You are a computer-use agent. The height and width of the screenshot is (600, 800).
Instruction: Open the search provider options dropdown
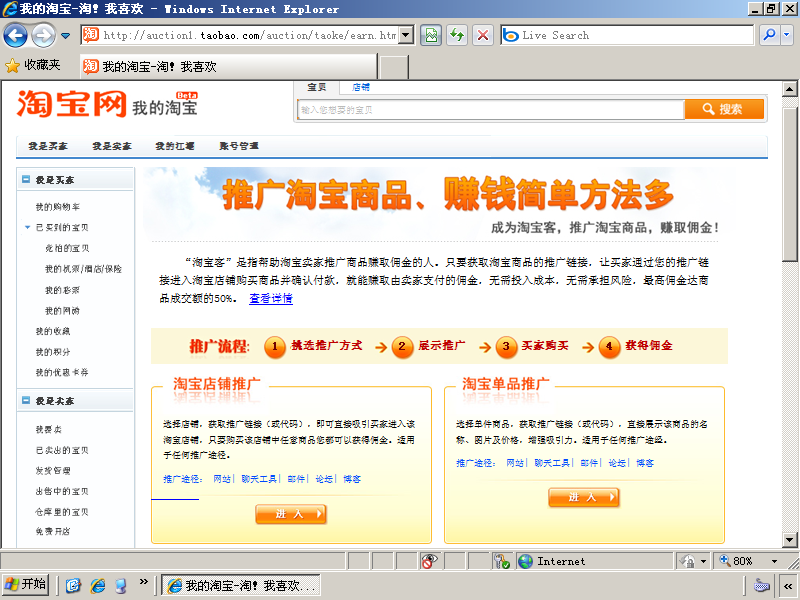[x=786, y=35]
